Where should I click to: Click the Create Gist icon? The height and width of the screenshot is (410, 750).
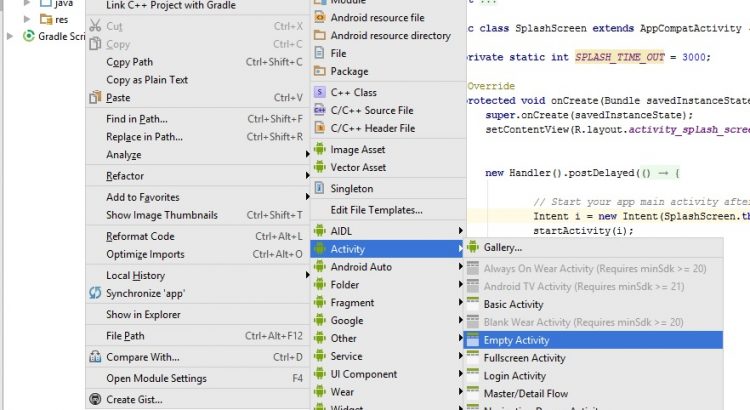pos(95,400)
